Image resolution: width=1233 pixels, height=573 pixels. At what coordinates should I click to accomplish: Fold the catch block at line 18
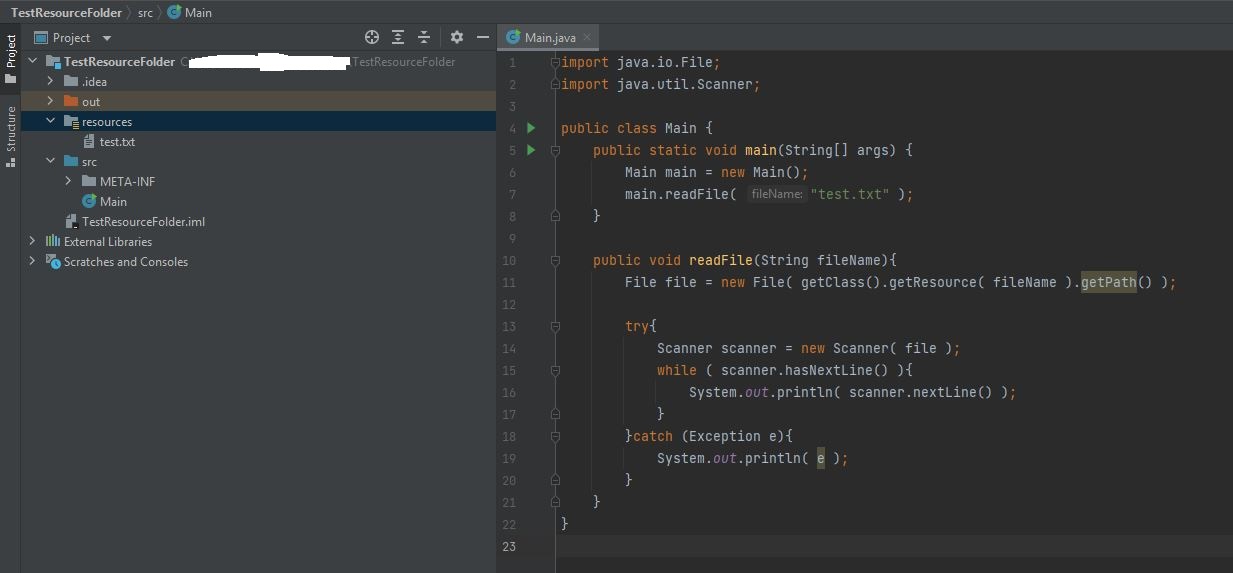555,436
